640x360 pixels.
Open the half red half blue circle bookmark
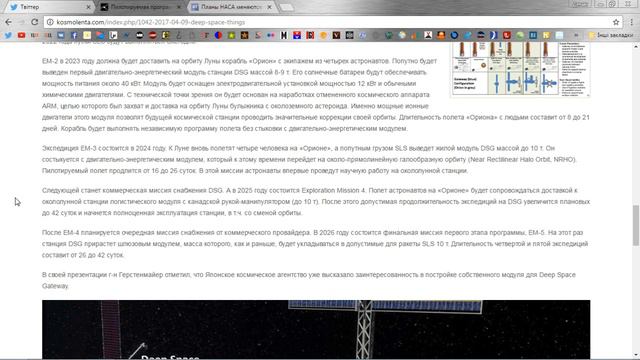pyautogui.click(x=218, y=36)
